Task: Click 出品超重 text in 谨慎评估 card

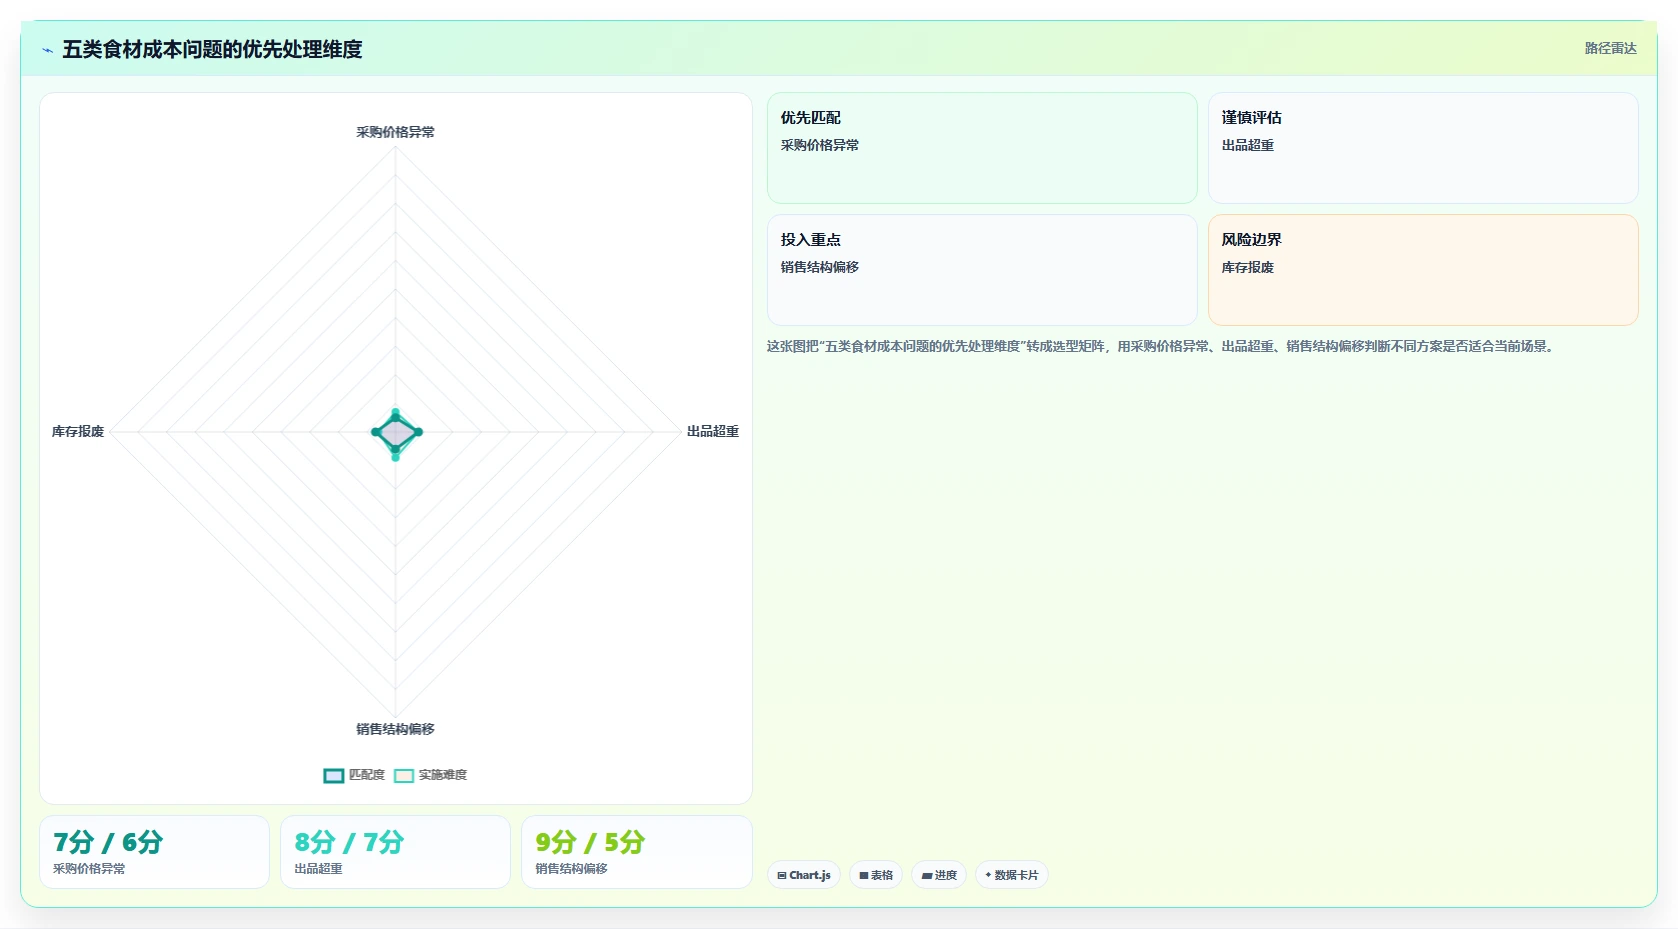Action: click(1247, 145)
